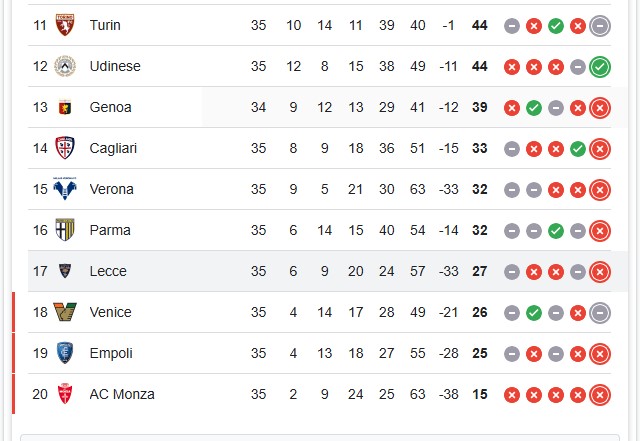Click Venice's green win form icon
Image resolution: width=640 pixels, height=441 pixels.
coord(534,313)
